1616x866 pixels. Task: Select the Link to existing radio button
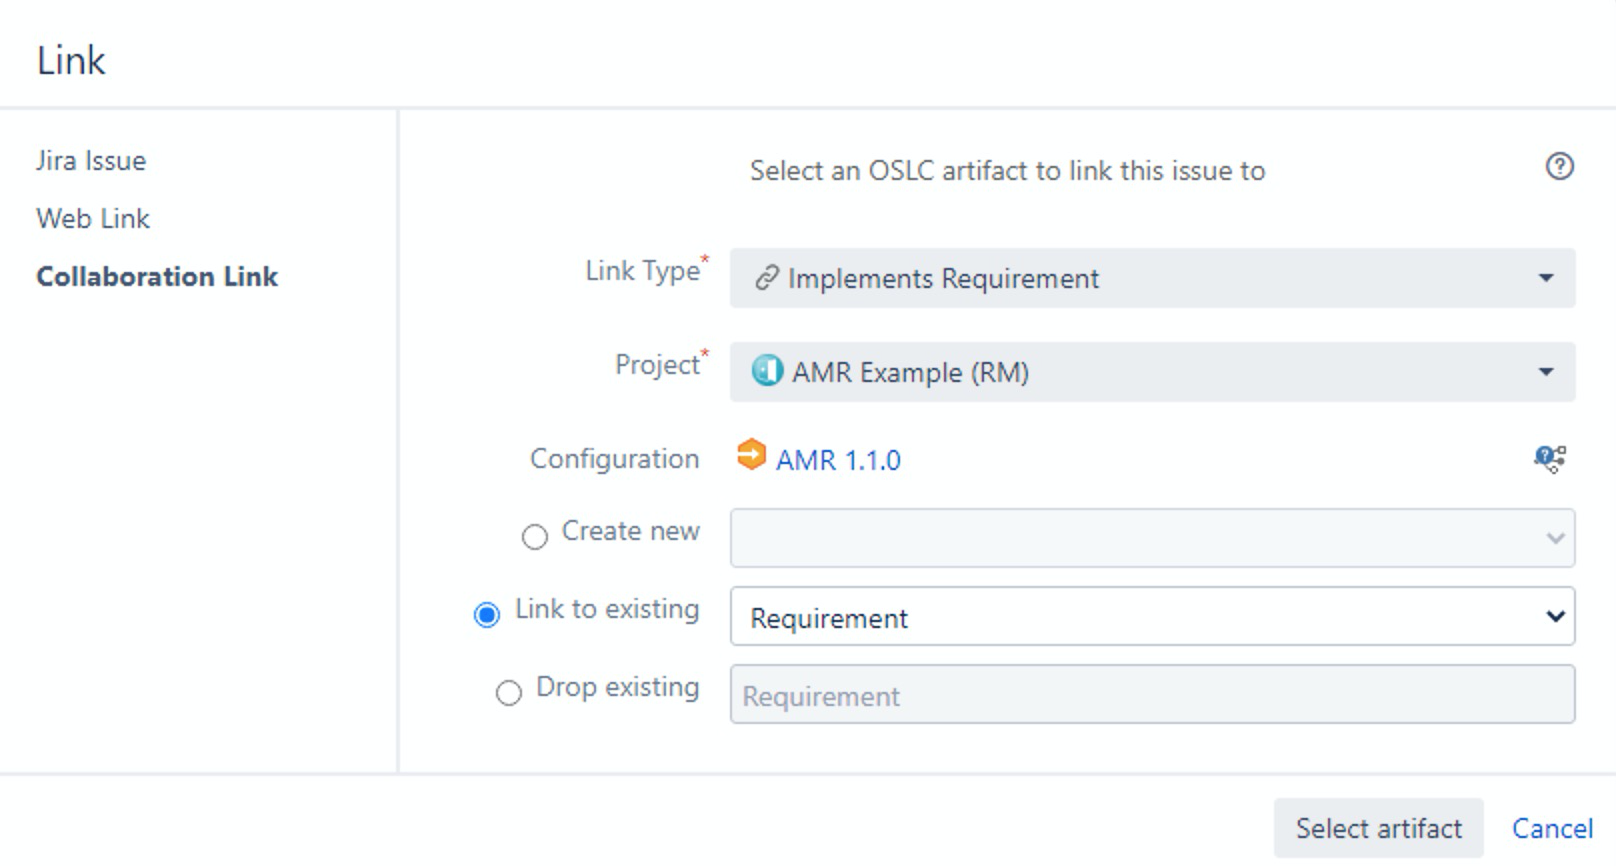pos(487,615)
